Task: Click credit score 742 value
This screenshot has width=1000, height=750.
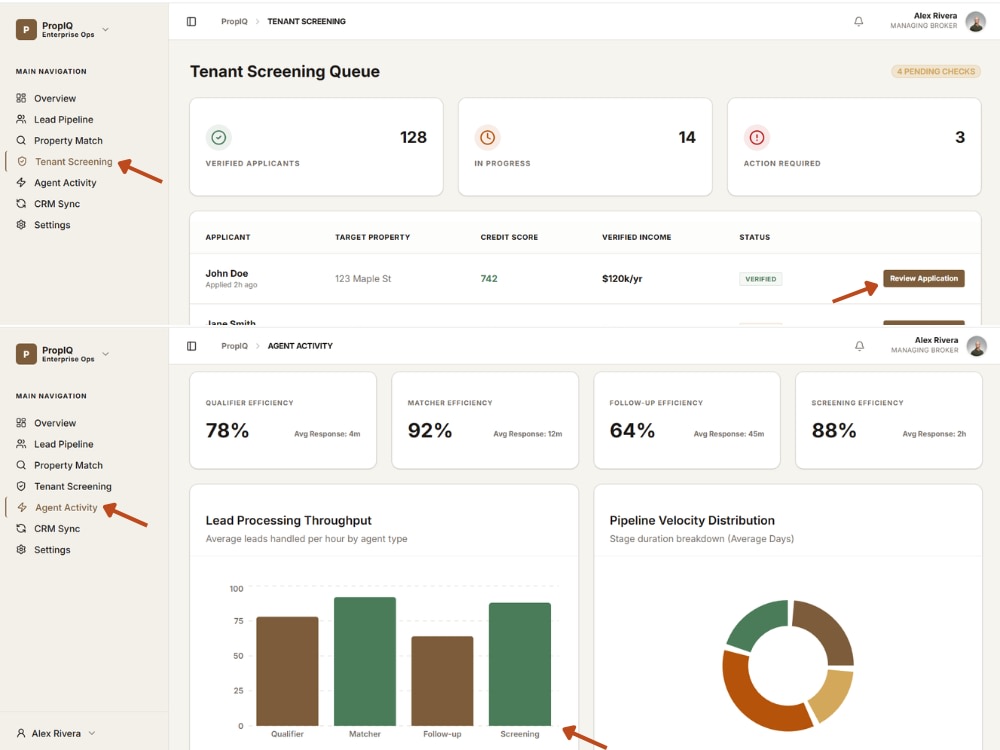Action: [x=489, y=279]
